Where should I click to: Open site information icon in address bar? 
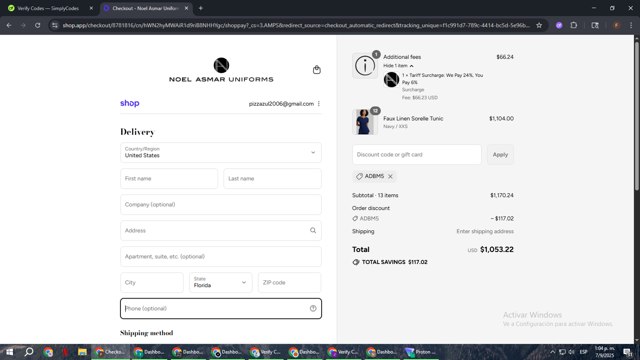[55, 25]
